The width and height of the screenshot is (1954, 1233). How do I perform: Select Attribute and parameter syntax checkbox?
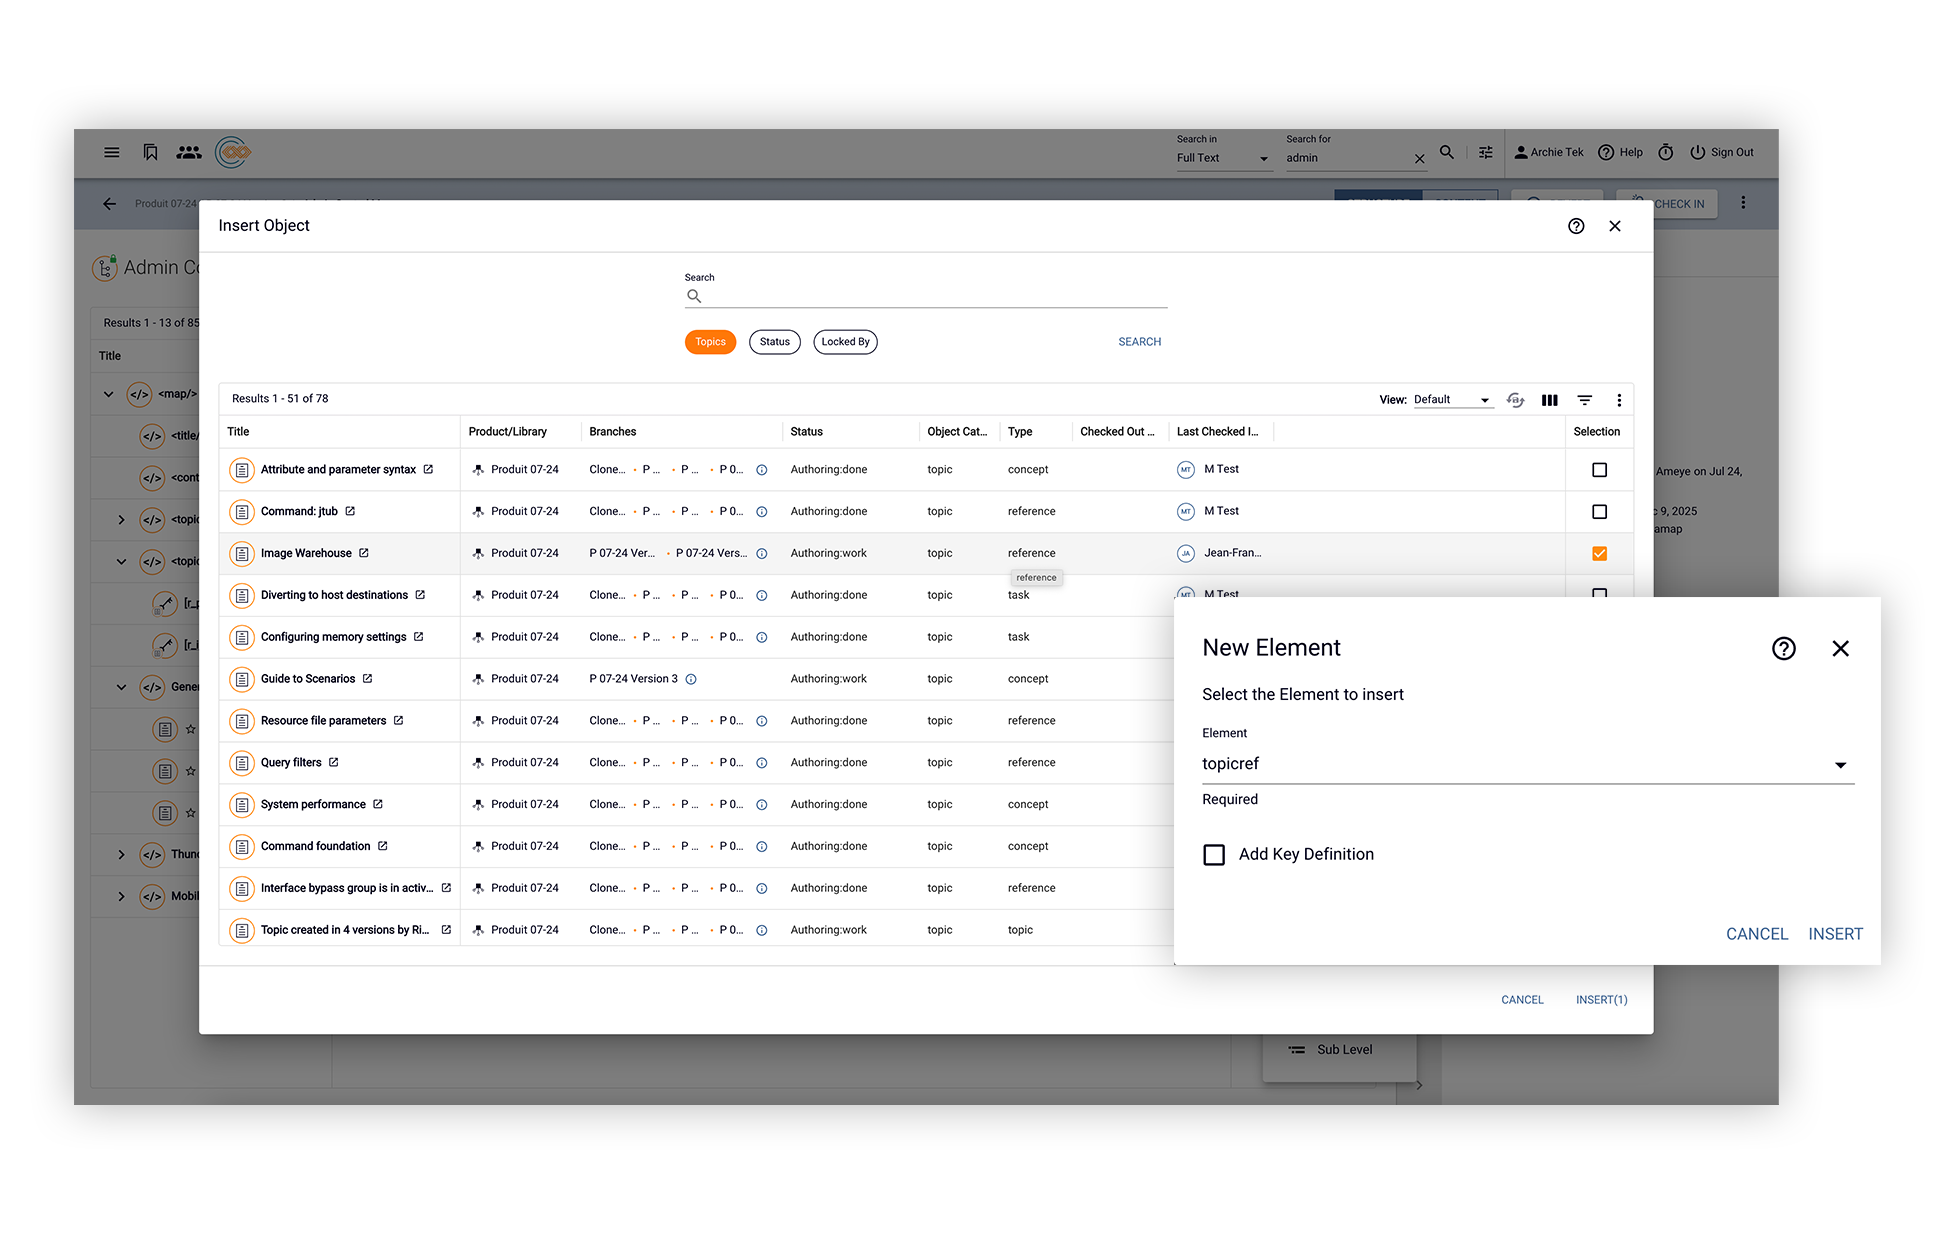tap(1599, 470)
